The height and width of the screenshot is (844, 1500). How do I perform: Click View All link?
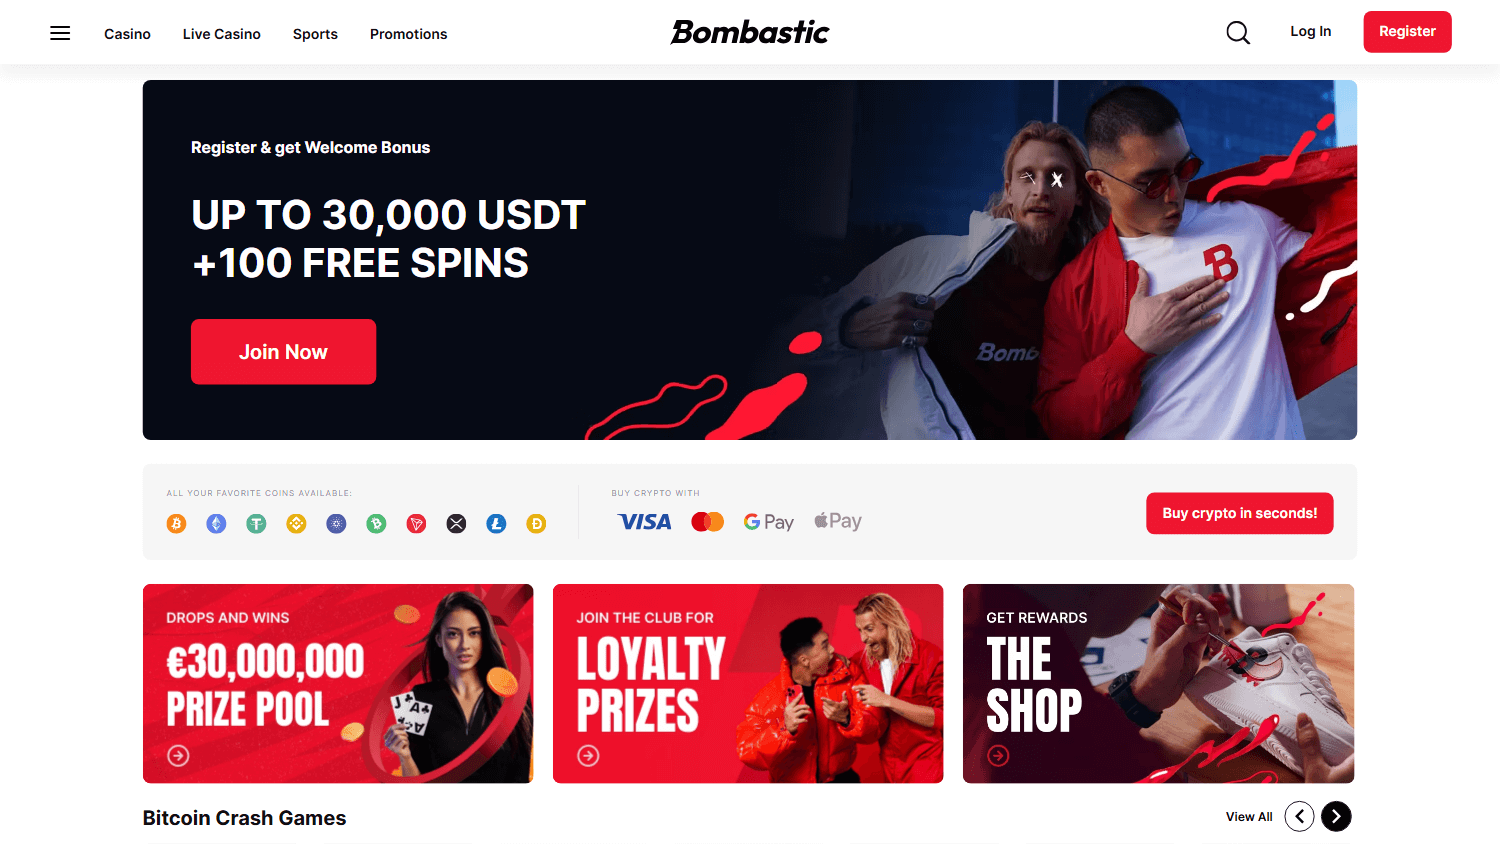tap(1249, 817)
